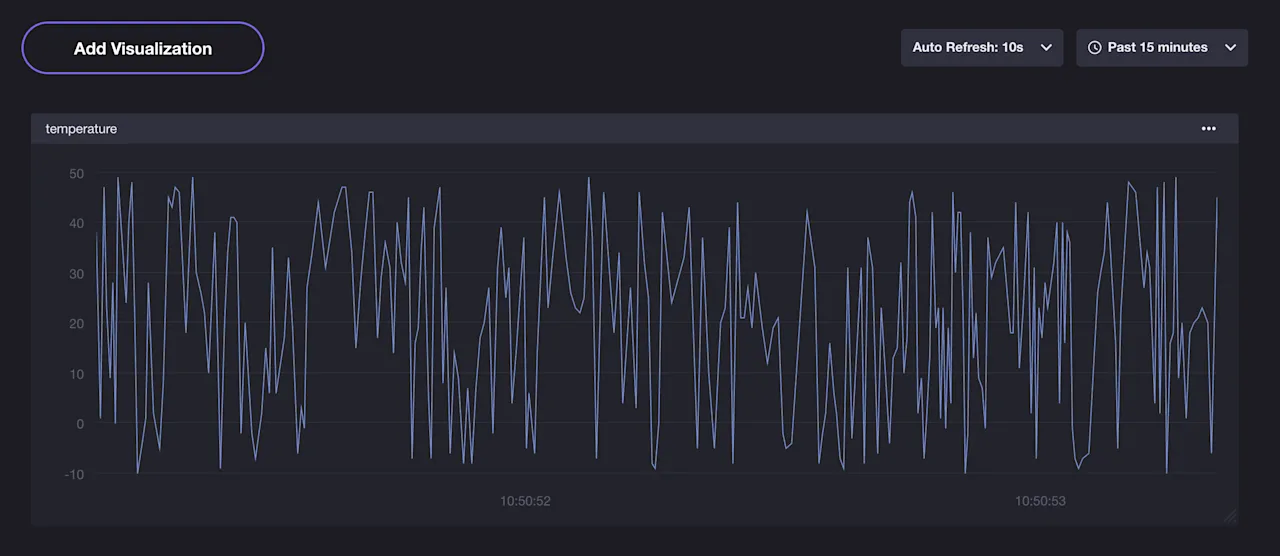This screenshot has height=556, width=1280.
Task: Click the 10:50:52 x-axis label
Action: tap(525, 501)
